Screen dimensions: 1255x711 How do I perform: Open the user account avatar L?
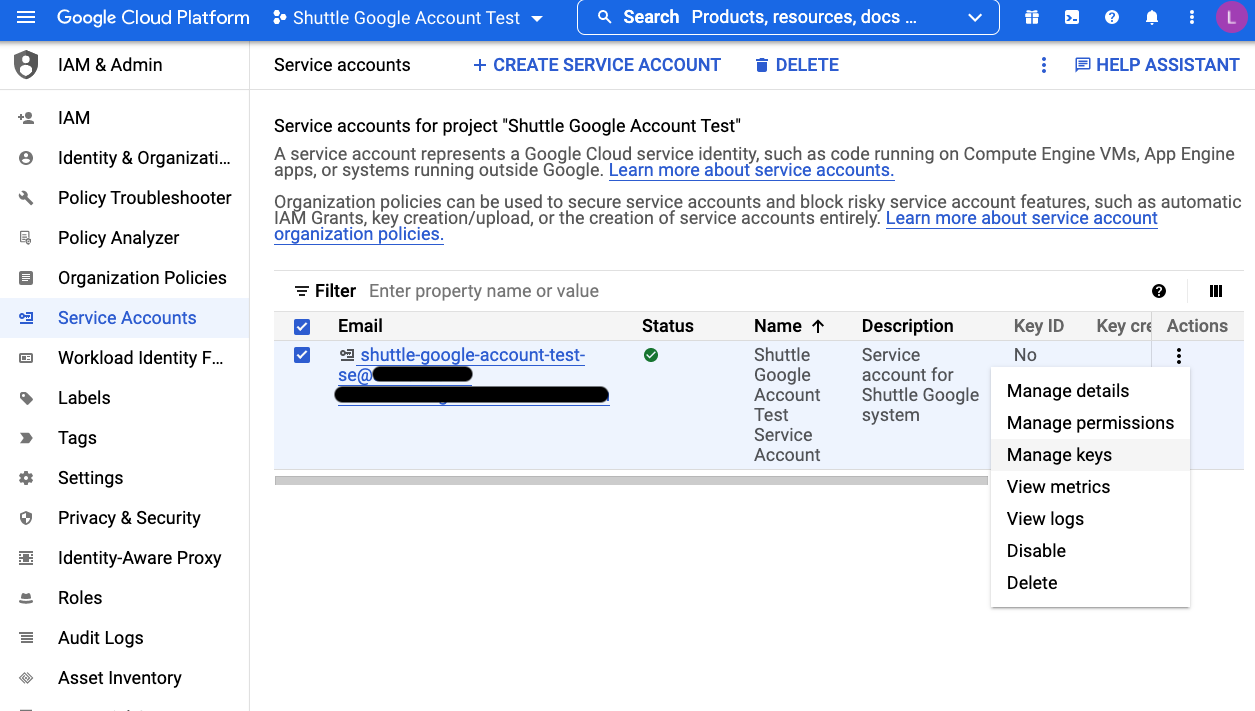[x=1232, y=18]
